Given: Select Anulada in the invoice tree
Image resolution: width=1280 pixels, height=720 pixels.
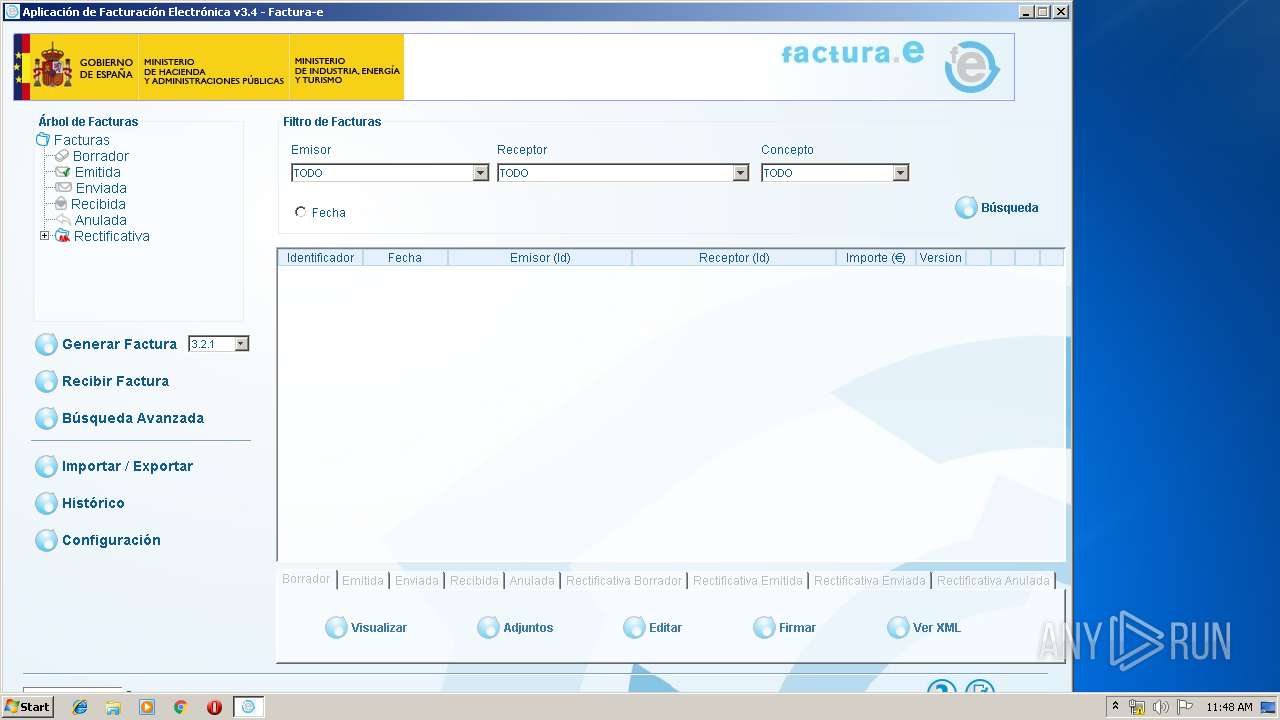Looking at the screenshot, I should 101,220.
